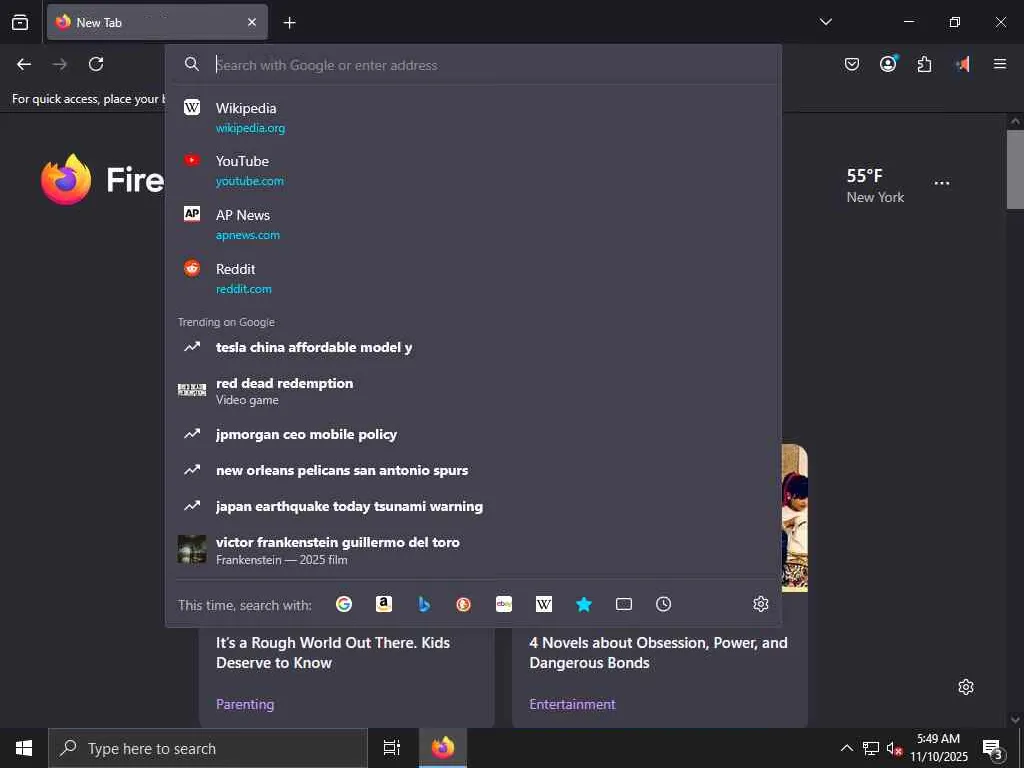Select the New Tab tab
The image size is (1024, 768).
click(157, 22)
